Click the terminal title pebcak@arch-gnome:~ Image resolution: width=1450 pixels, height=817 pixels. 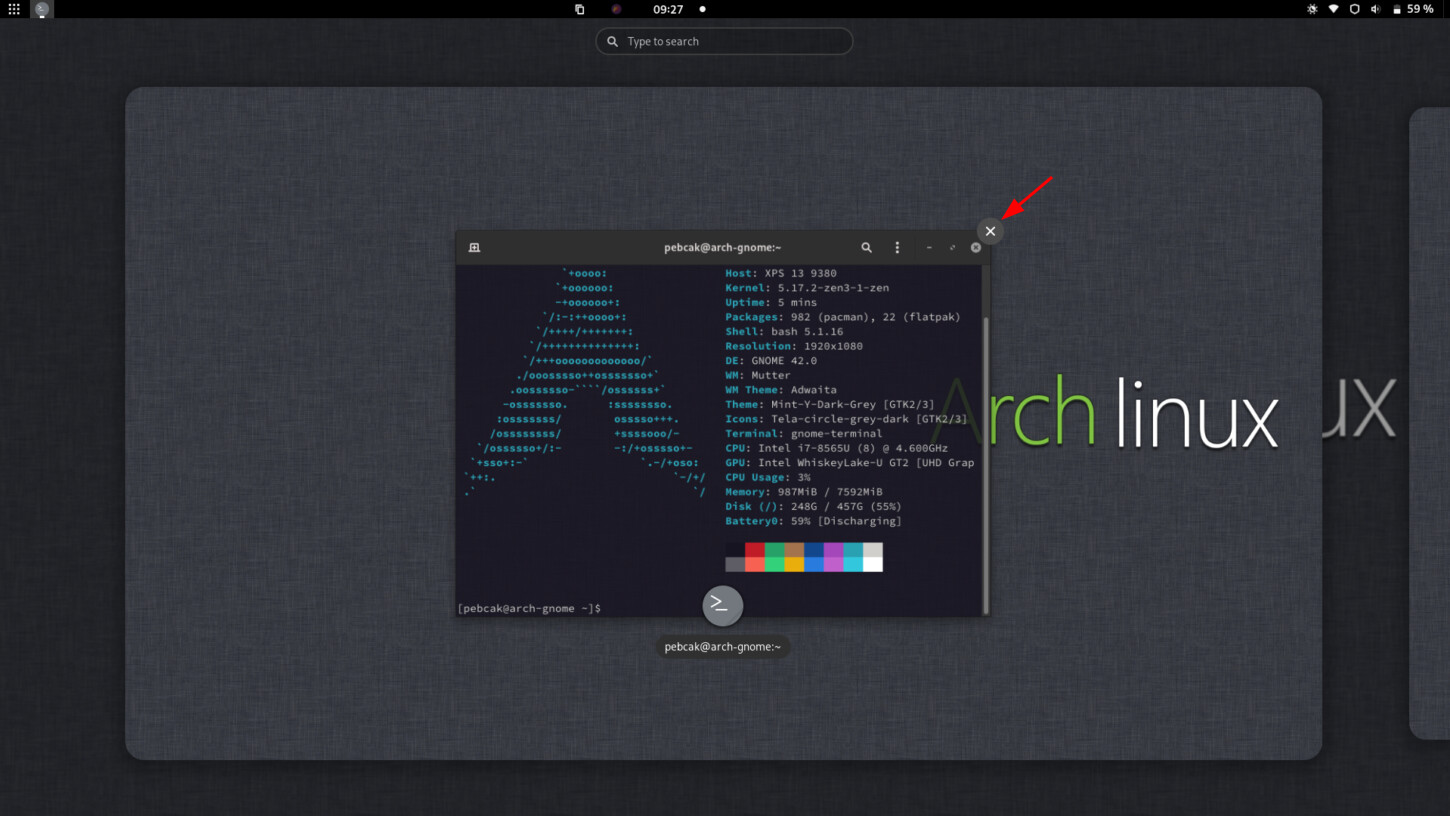click(722, 247)
